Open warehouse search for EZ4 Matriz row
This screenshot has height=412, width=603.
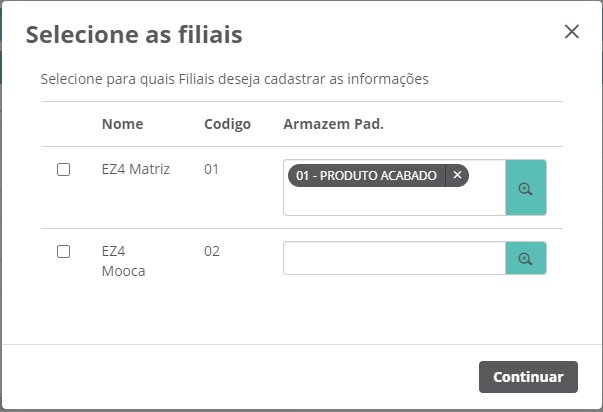tap(526, 188)
